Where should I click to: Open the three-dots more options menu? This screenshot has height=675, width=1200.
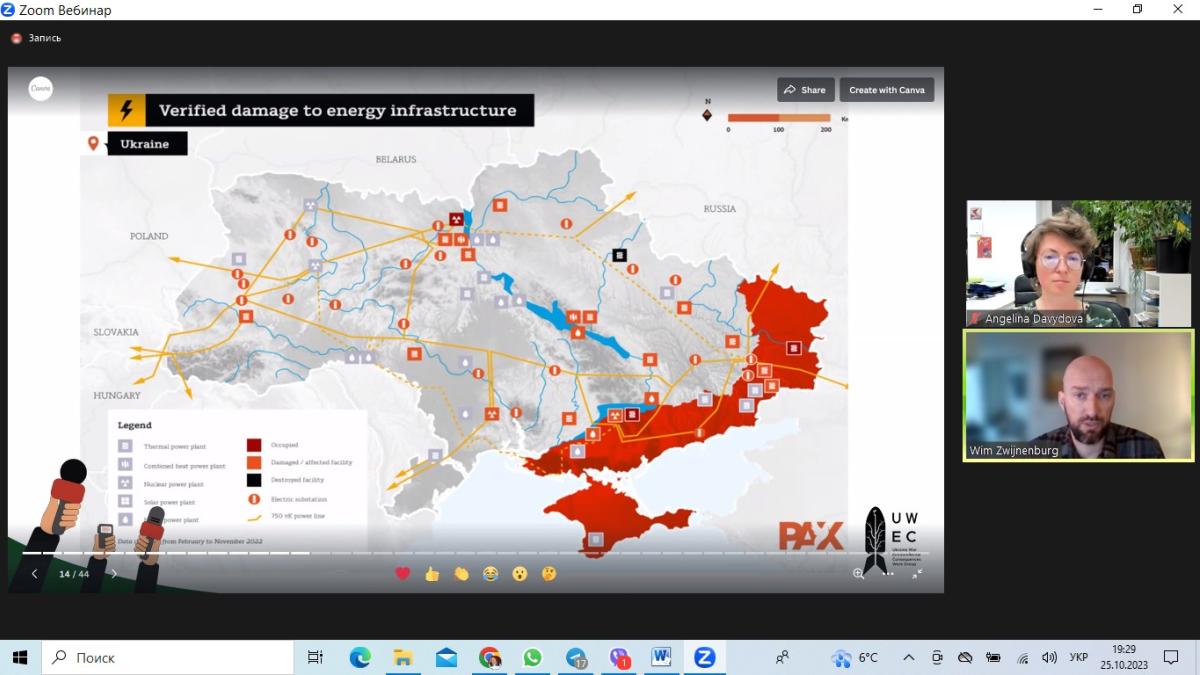pos(887,573)
